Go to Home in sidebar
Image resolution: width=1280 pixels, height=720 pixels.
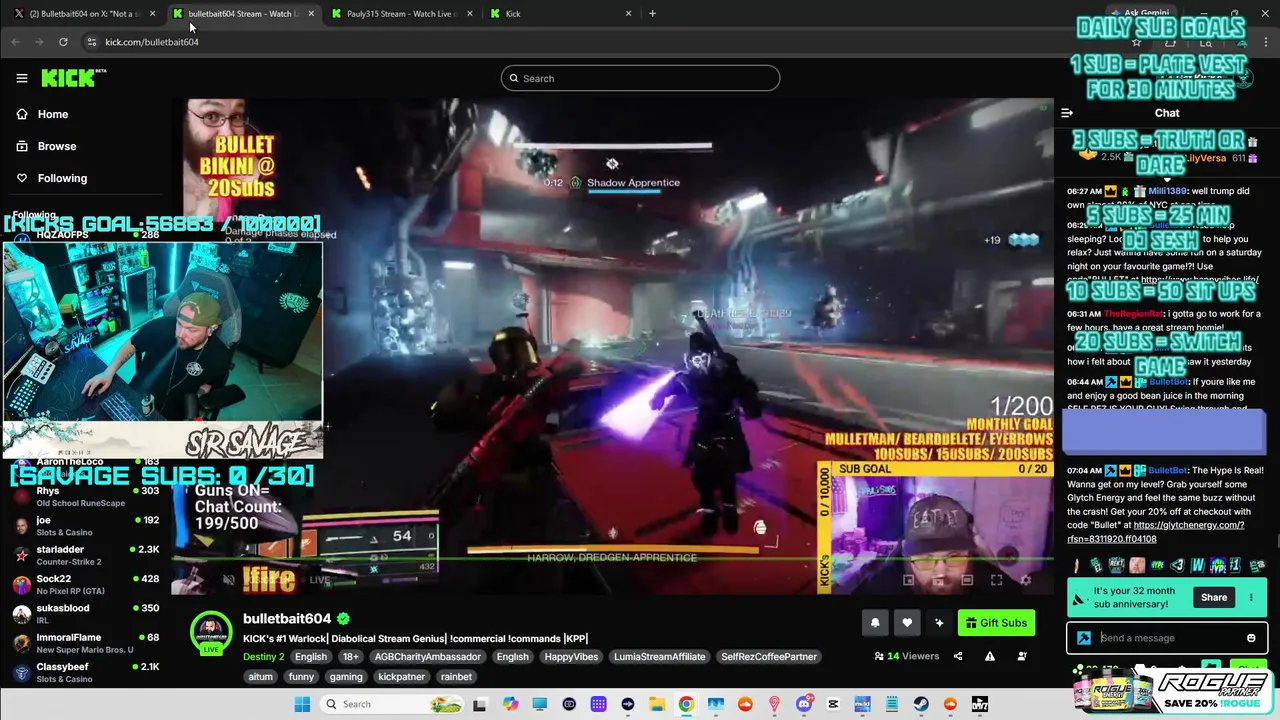tap(53, 114)
